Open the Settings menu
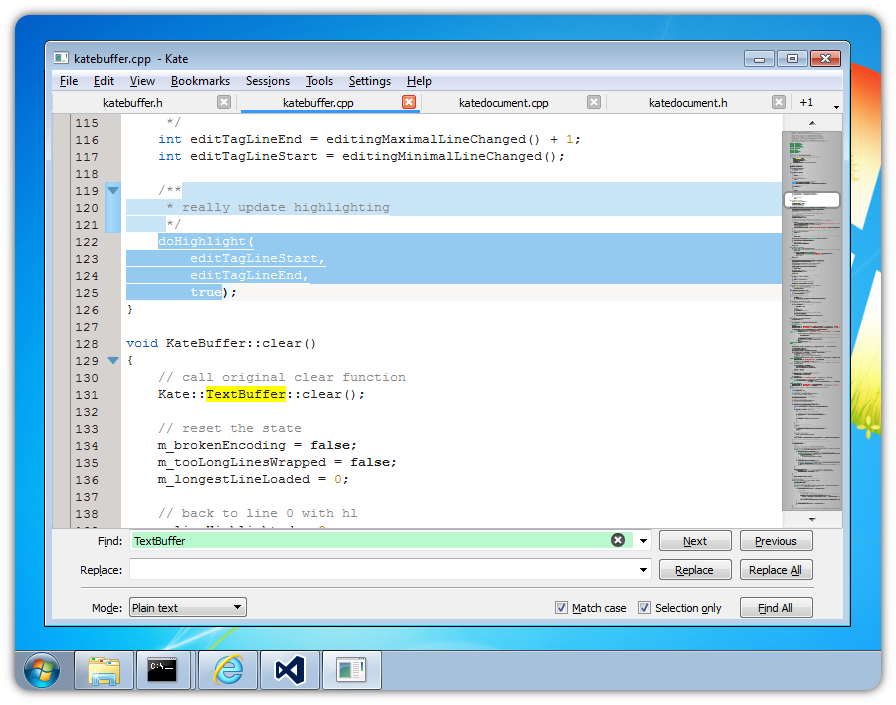 (370, 81)
